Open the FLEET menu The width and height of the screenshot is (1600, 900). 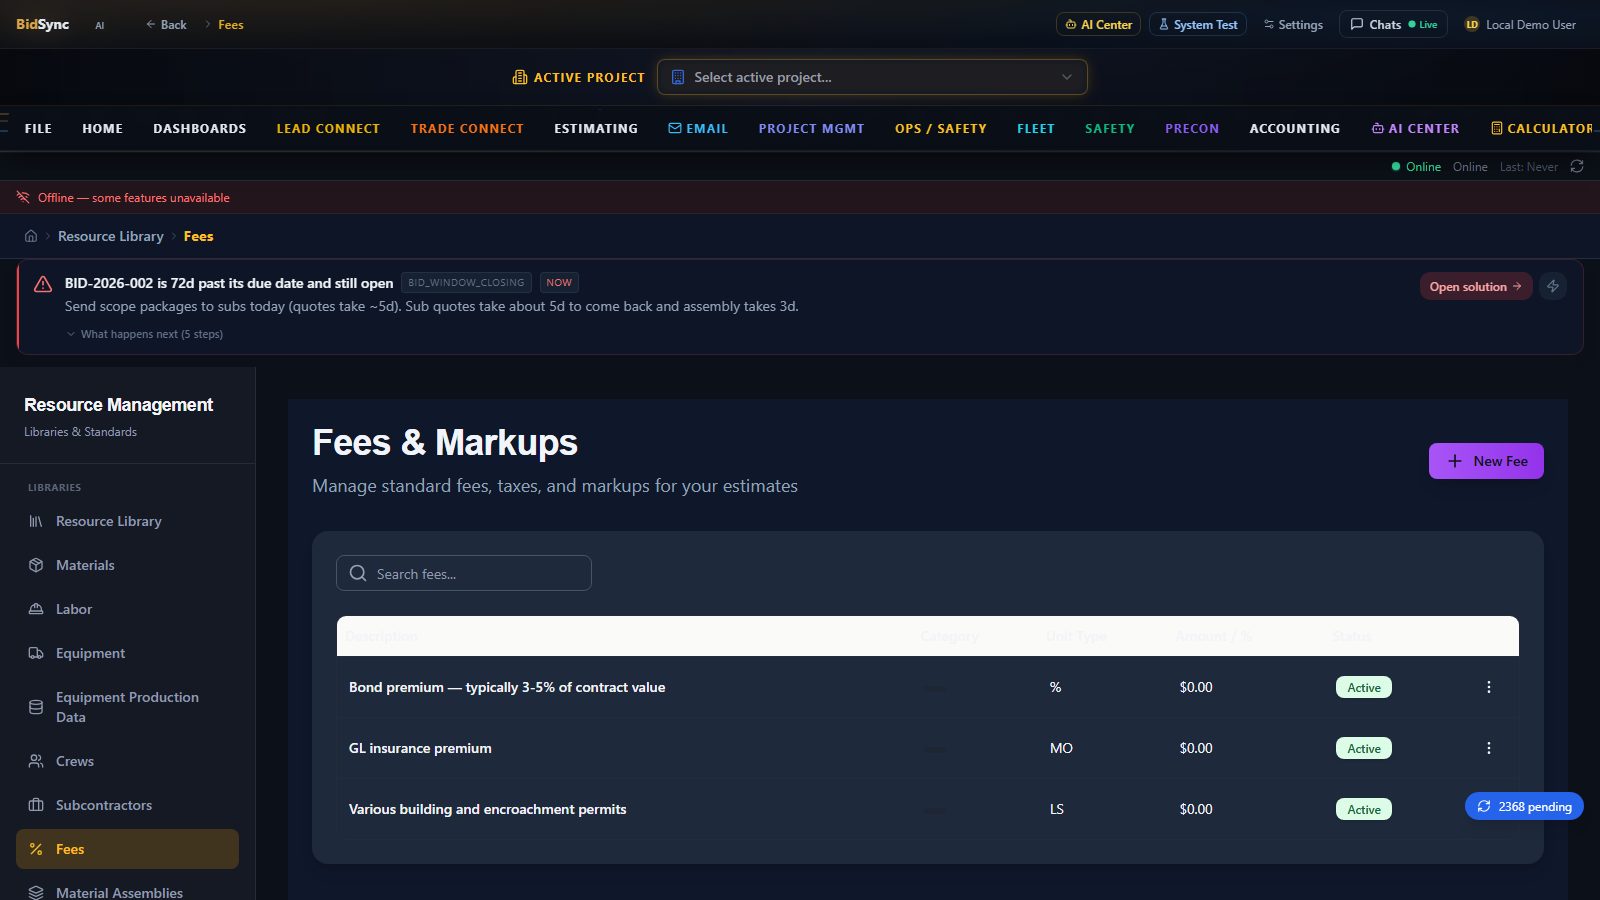pos(1036,128)
